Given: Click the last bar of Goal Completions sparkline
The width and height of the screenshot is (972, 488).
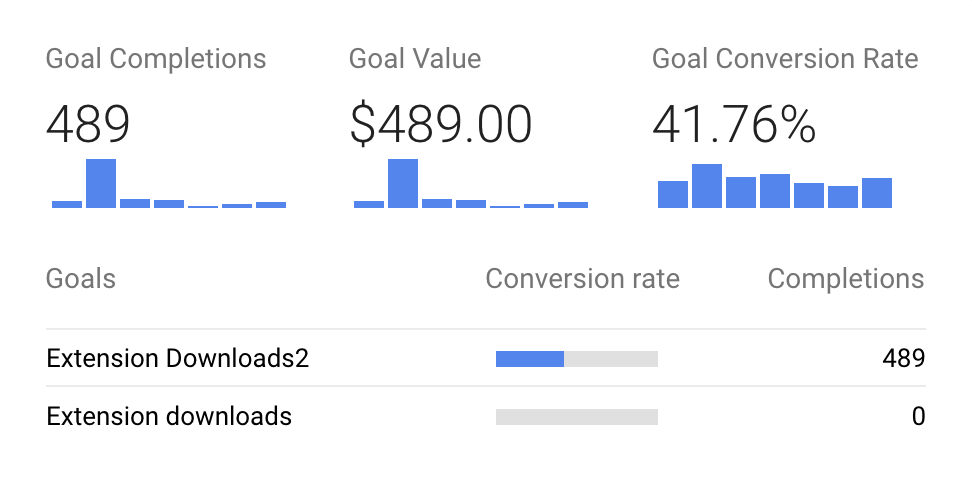Looking at the screenshot, I should [271, 205].
